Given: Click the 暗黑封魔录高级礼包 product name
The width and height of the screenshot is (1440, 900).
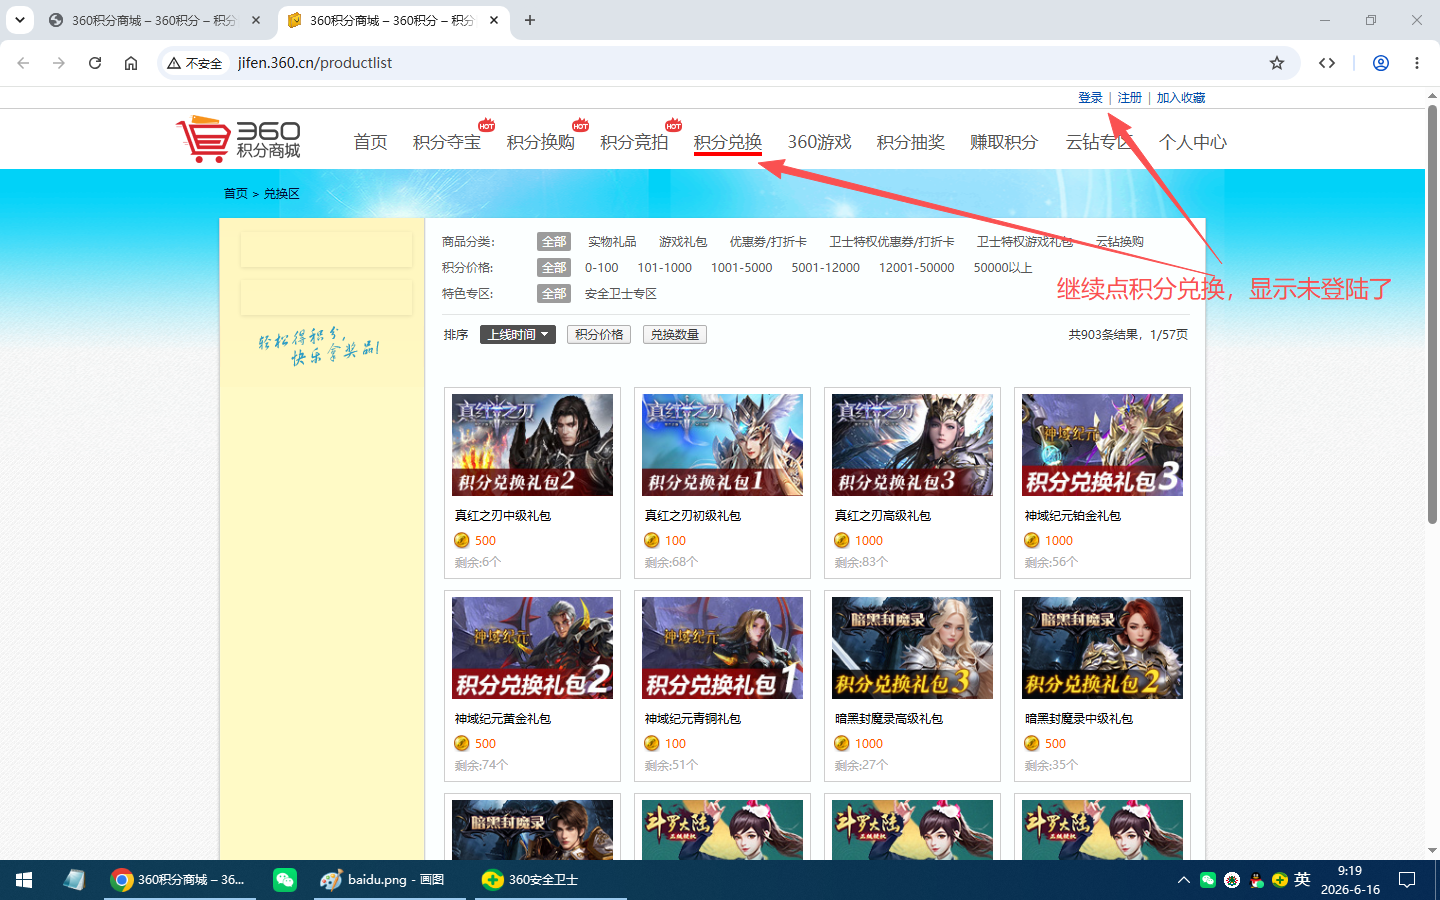Looking at the screenshot, I should click(889, 719).
